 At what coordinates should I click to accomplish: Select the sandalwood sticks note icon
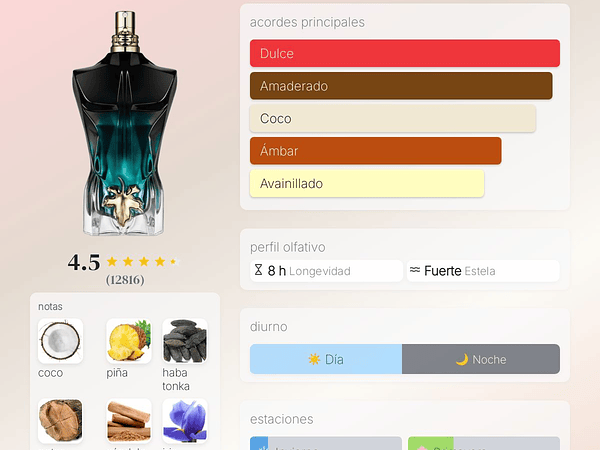point(129,421)
